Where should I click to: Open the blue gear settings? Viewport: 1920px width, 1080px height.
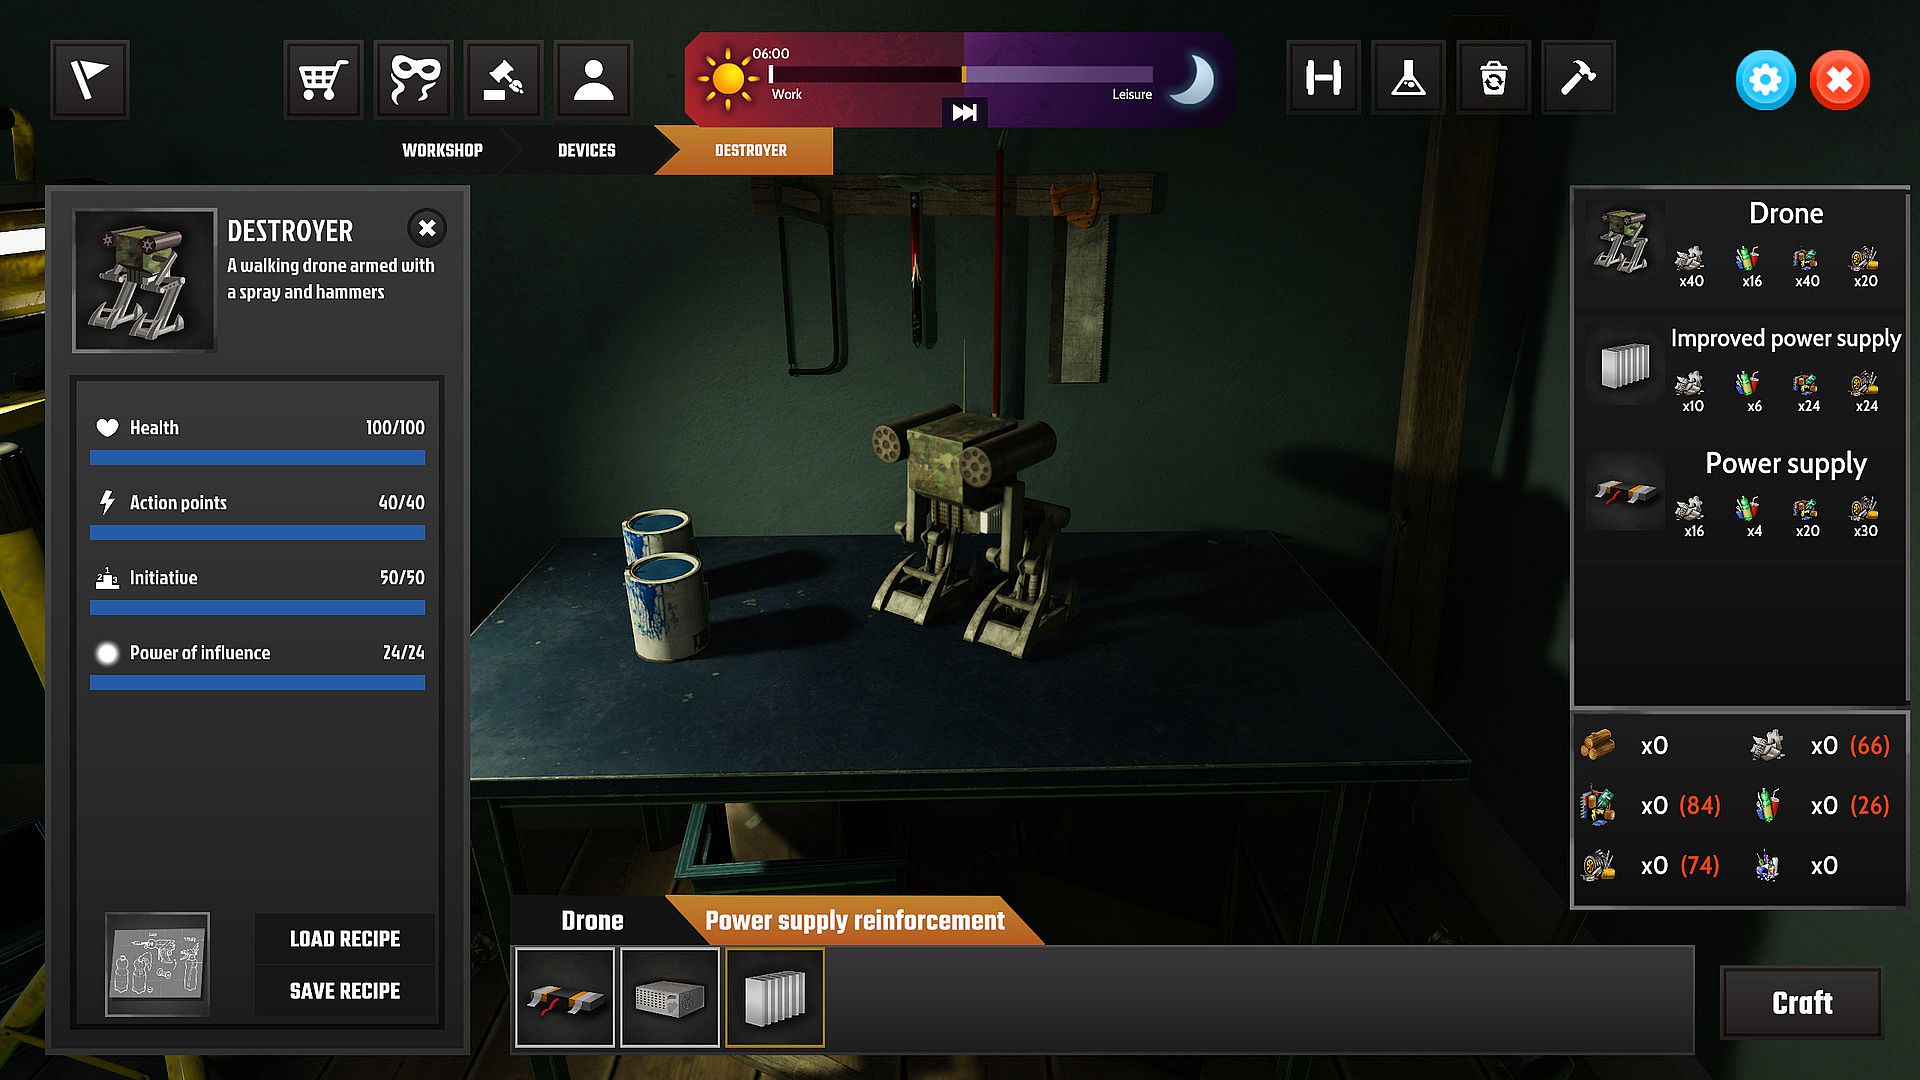coord(1765,80)
